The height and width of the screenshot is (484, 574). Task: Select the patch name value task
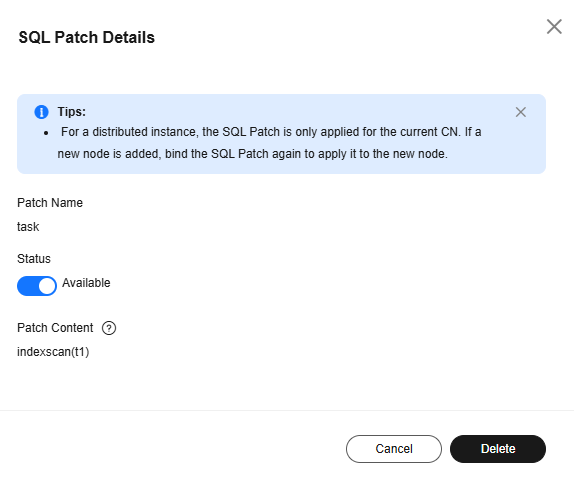coord(28,227)
